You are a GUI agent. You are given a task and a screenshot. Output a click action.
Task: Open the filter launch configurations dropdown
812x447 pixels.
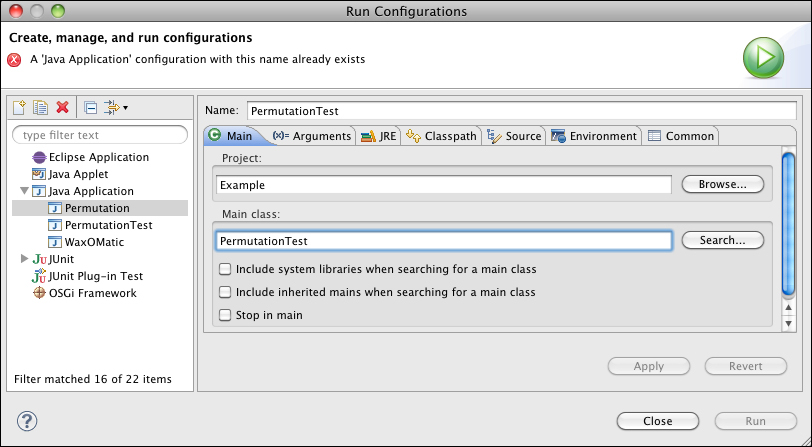(x=116, y=108)
